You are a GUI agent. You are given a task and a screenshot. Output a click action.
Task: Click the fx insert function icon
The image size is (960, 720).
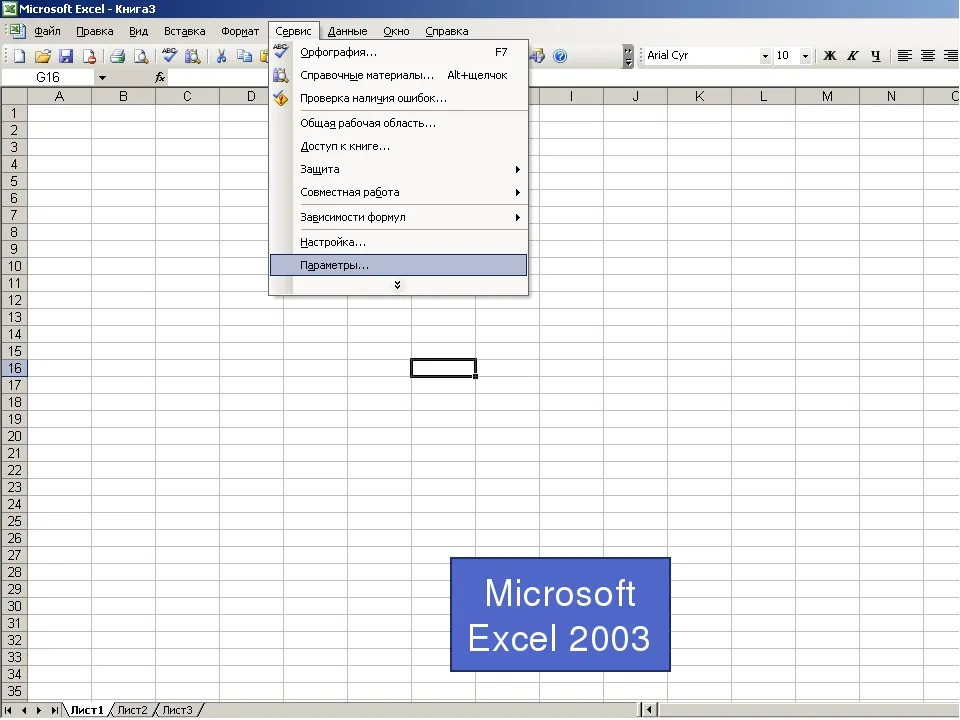pos(159,77)
